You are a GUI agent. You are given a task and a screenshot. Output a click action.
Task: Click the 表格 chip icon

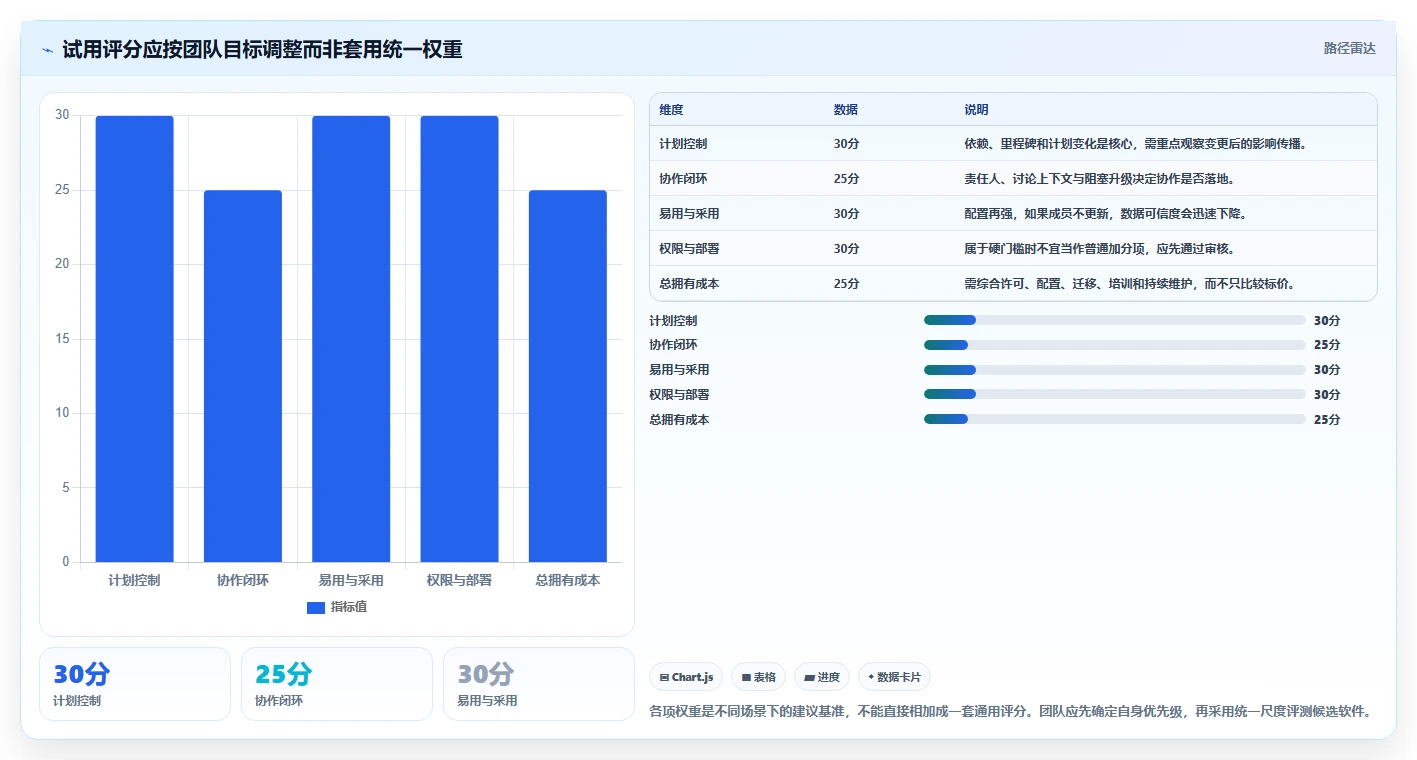coord(746,677)
